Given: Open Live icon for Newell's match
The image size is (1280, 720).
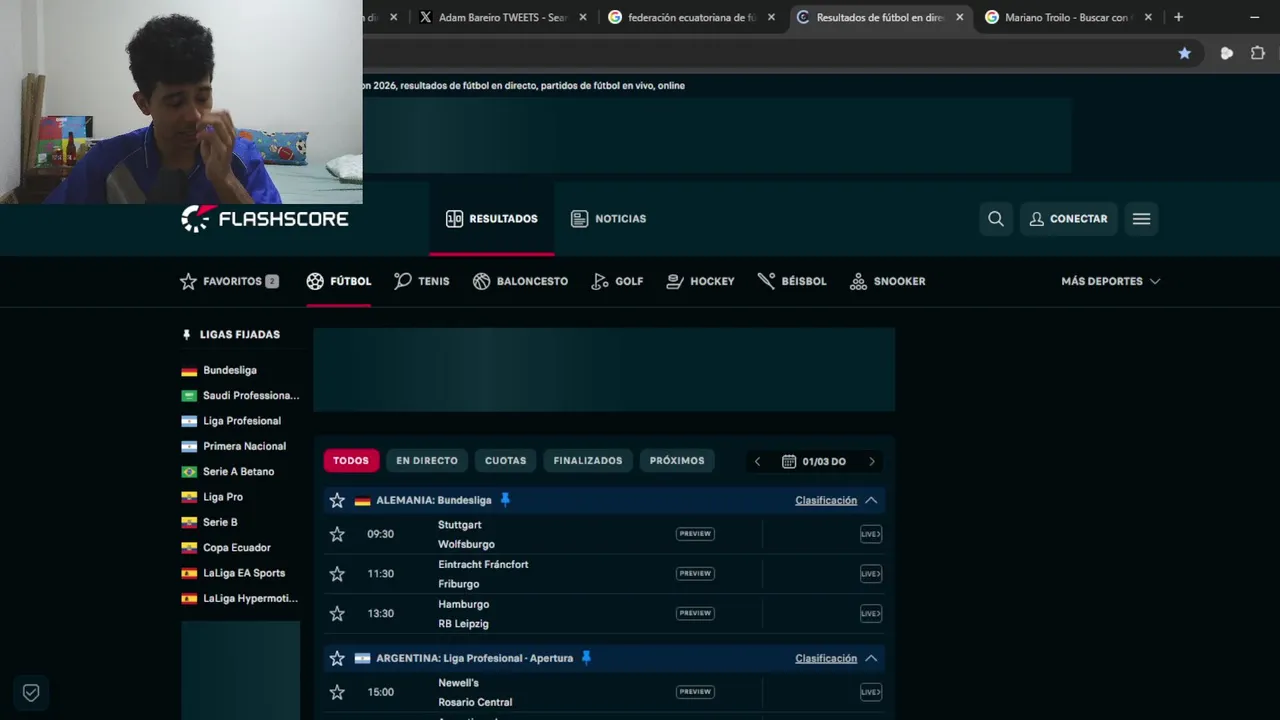Looking at the screenshot, I should point(871,692).
